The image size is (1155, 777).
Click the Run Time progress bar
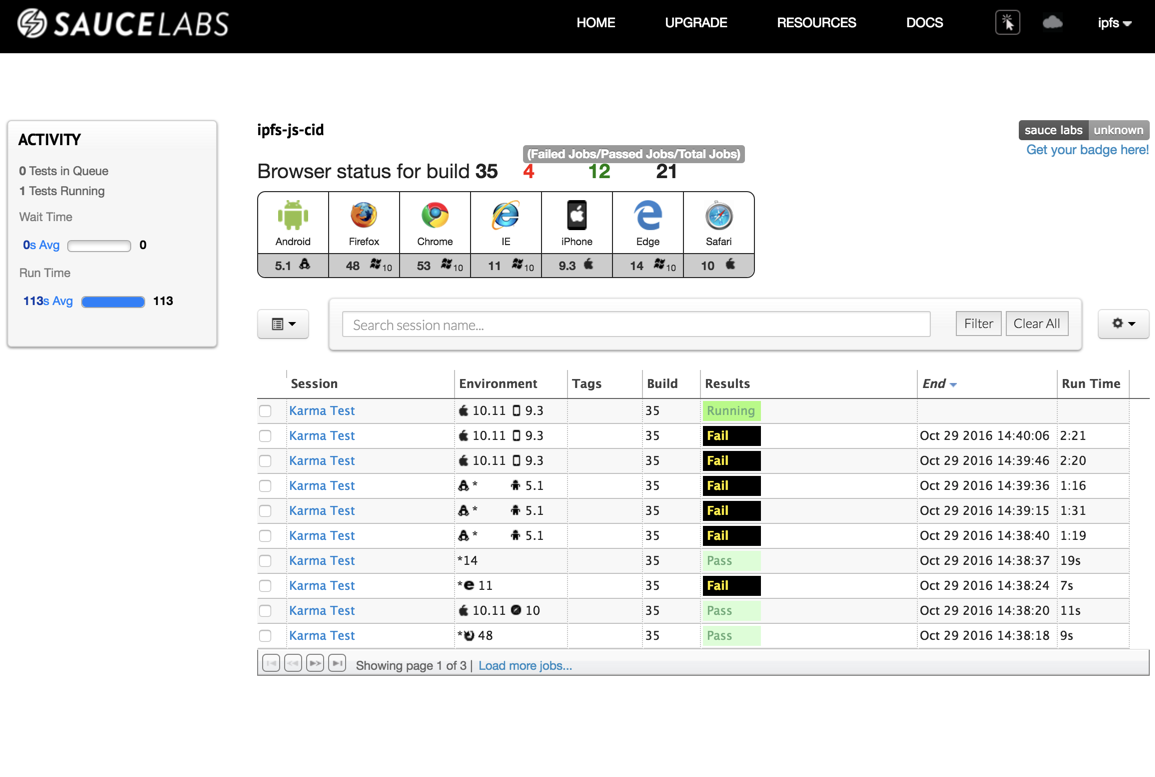[x=113, y=301]
